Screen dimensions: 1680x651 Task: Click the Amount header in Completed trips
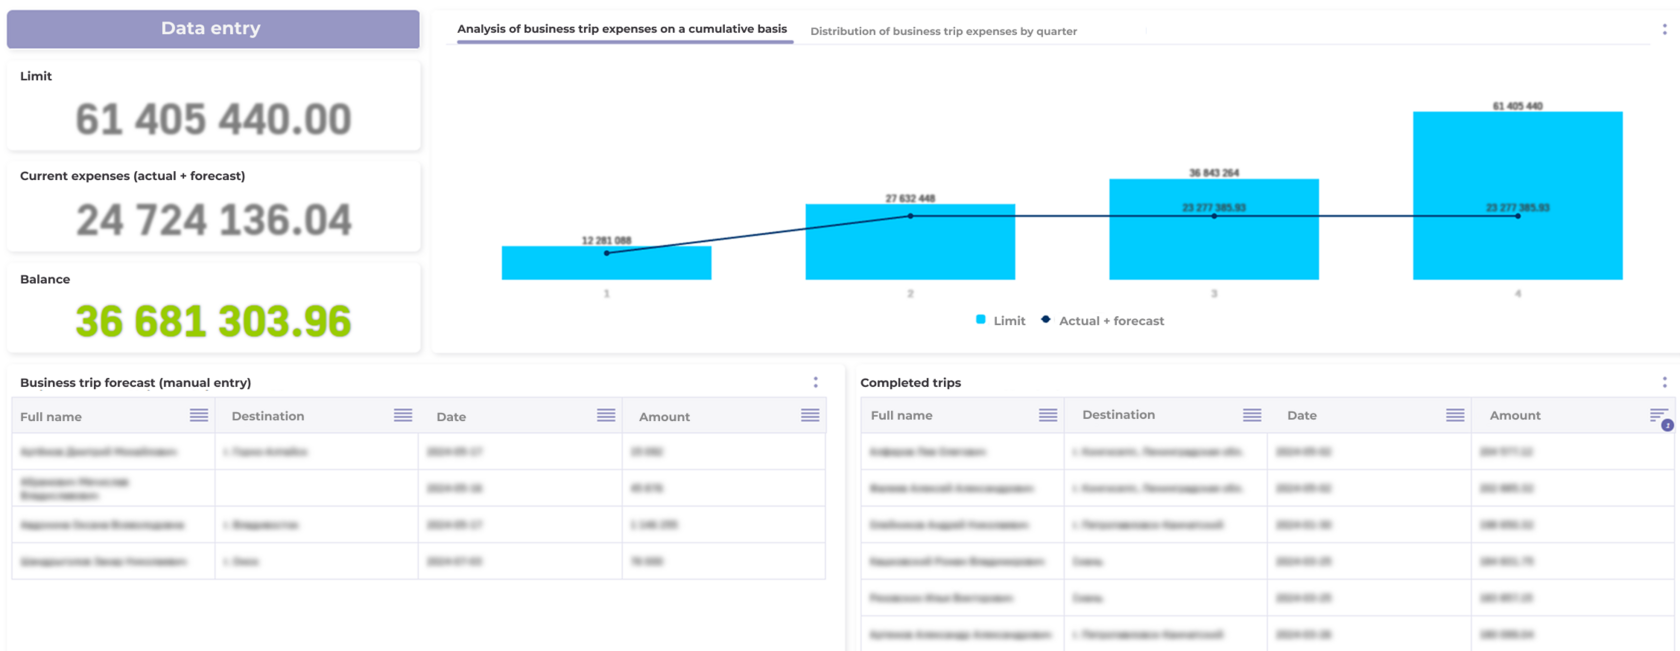(1515, 415)
